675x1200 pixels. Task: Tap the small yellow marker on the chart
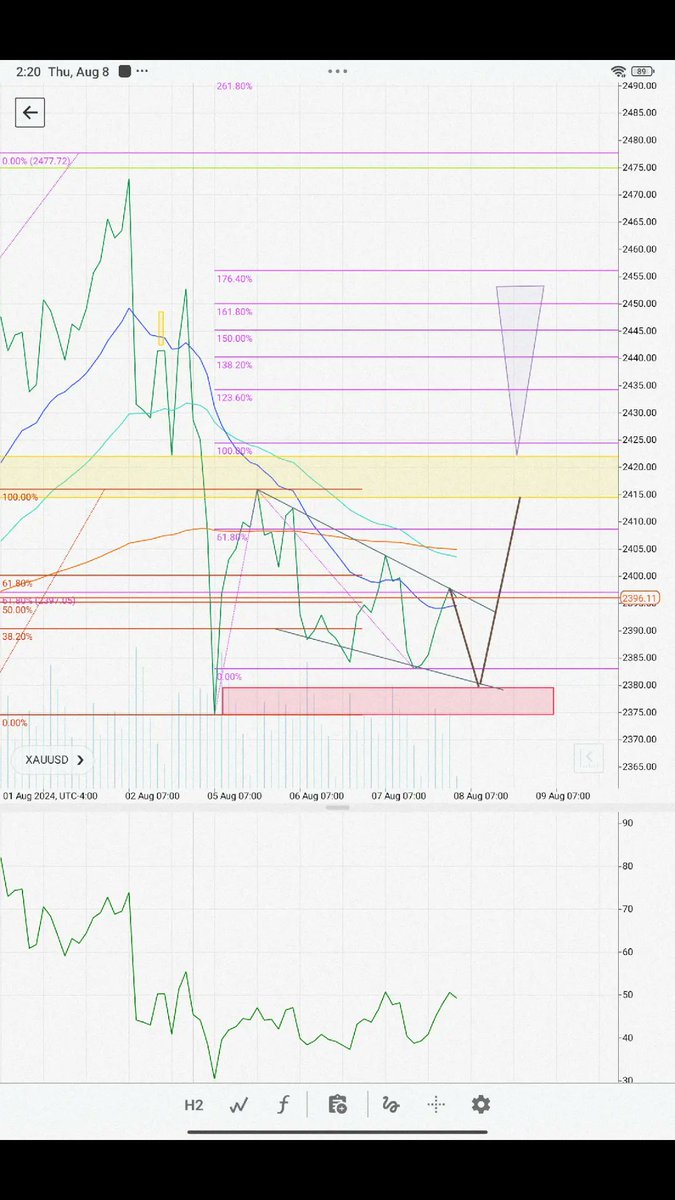(x=161, y=328)
